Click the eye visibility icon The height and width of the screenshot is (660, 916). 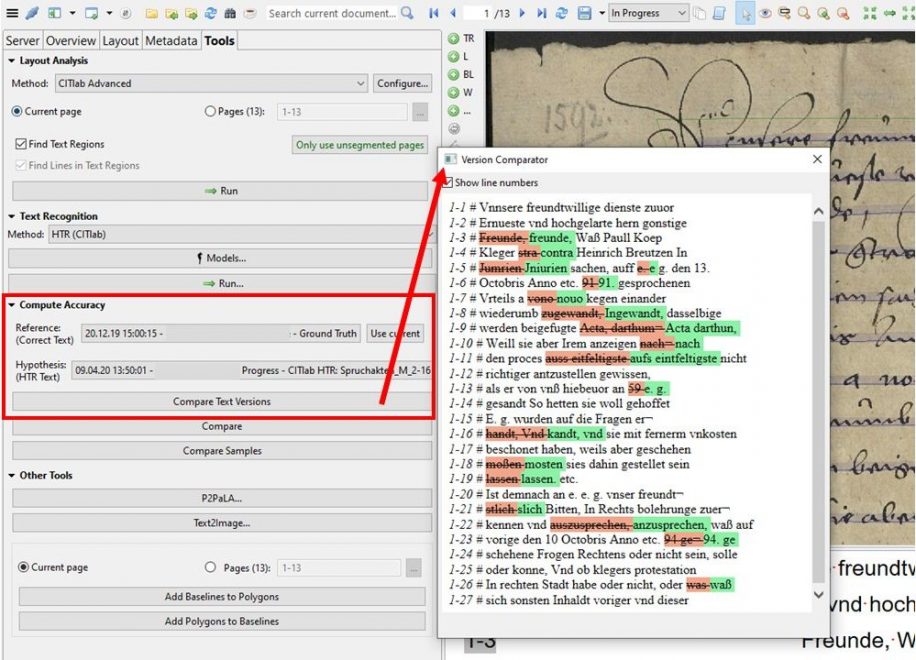765,13
